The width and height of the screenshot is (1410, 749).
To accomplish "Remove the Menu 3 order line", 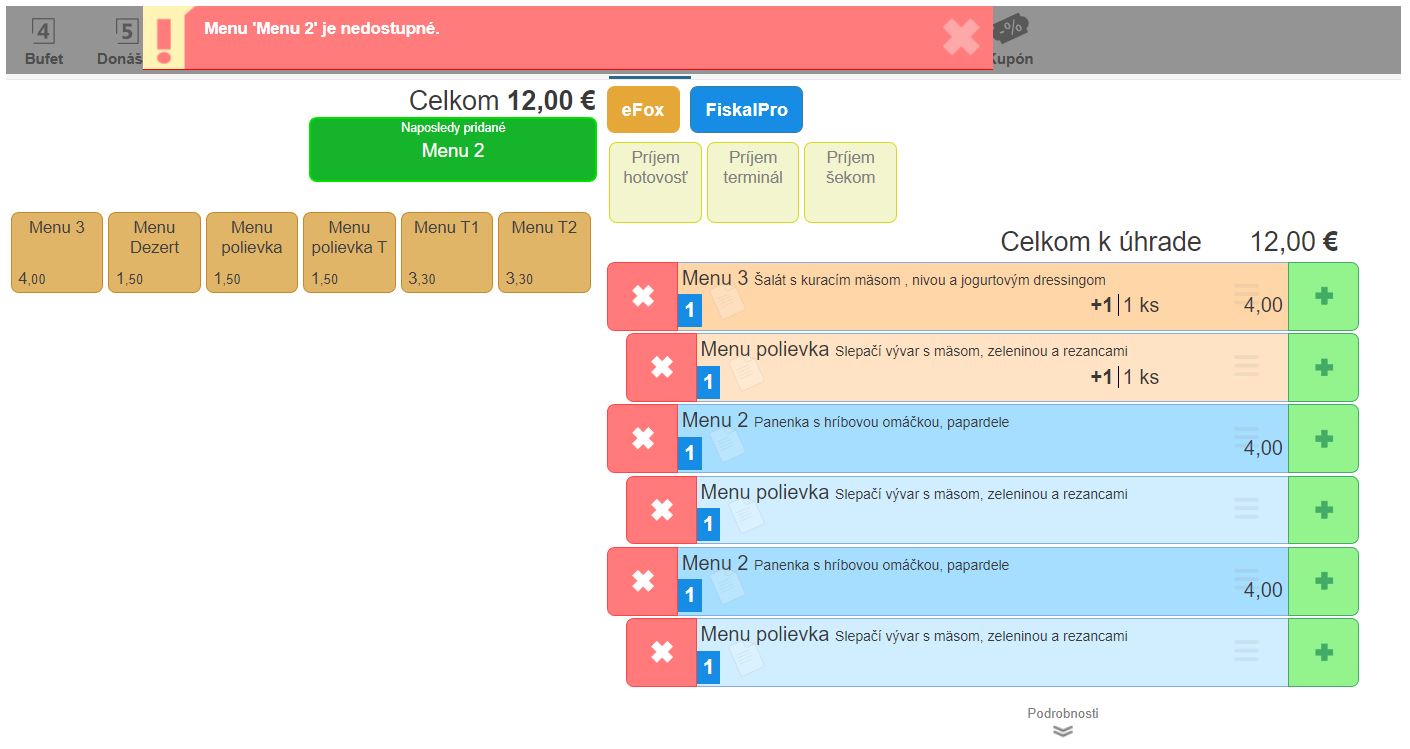I will [643, 297].
